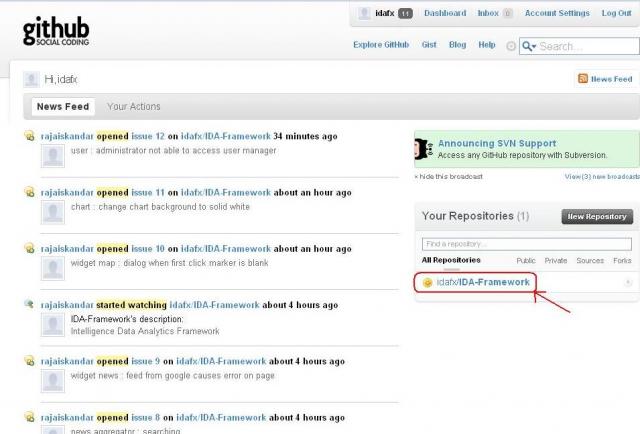
Task: Click text 'widget map : dialog when first click marker is blank'
Action: pos(170,263)
